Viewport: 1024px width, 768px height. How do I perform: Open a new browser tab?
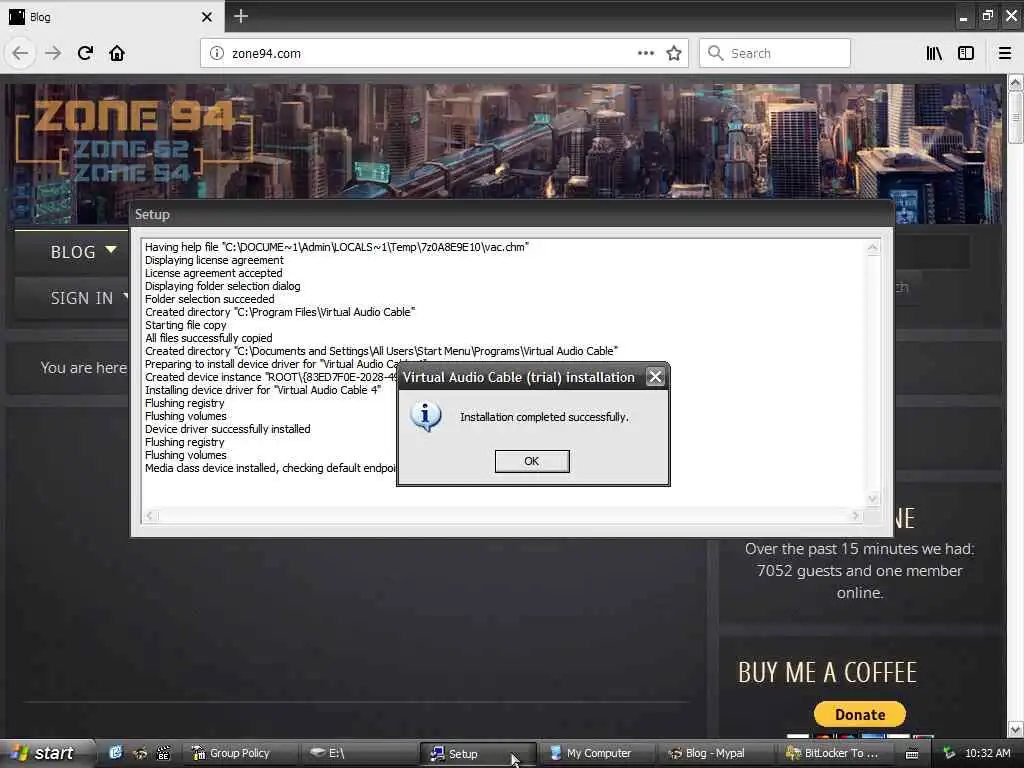click(x=240, y=16)
